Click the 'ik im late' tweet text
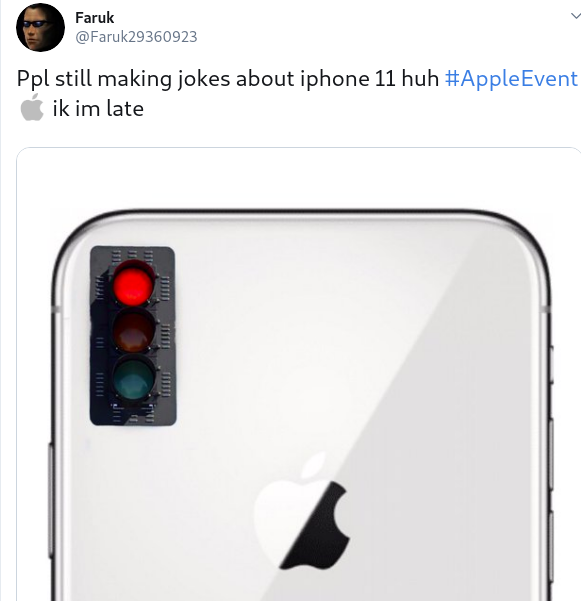 point(98,109)
